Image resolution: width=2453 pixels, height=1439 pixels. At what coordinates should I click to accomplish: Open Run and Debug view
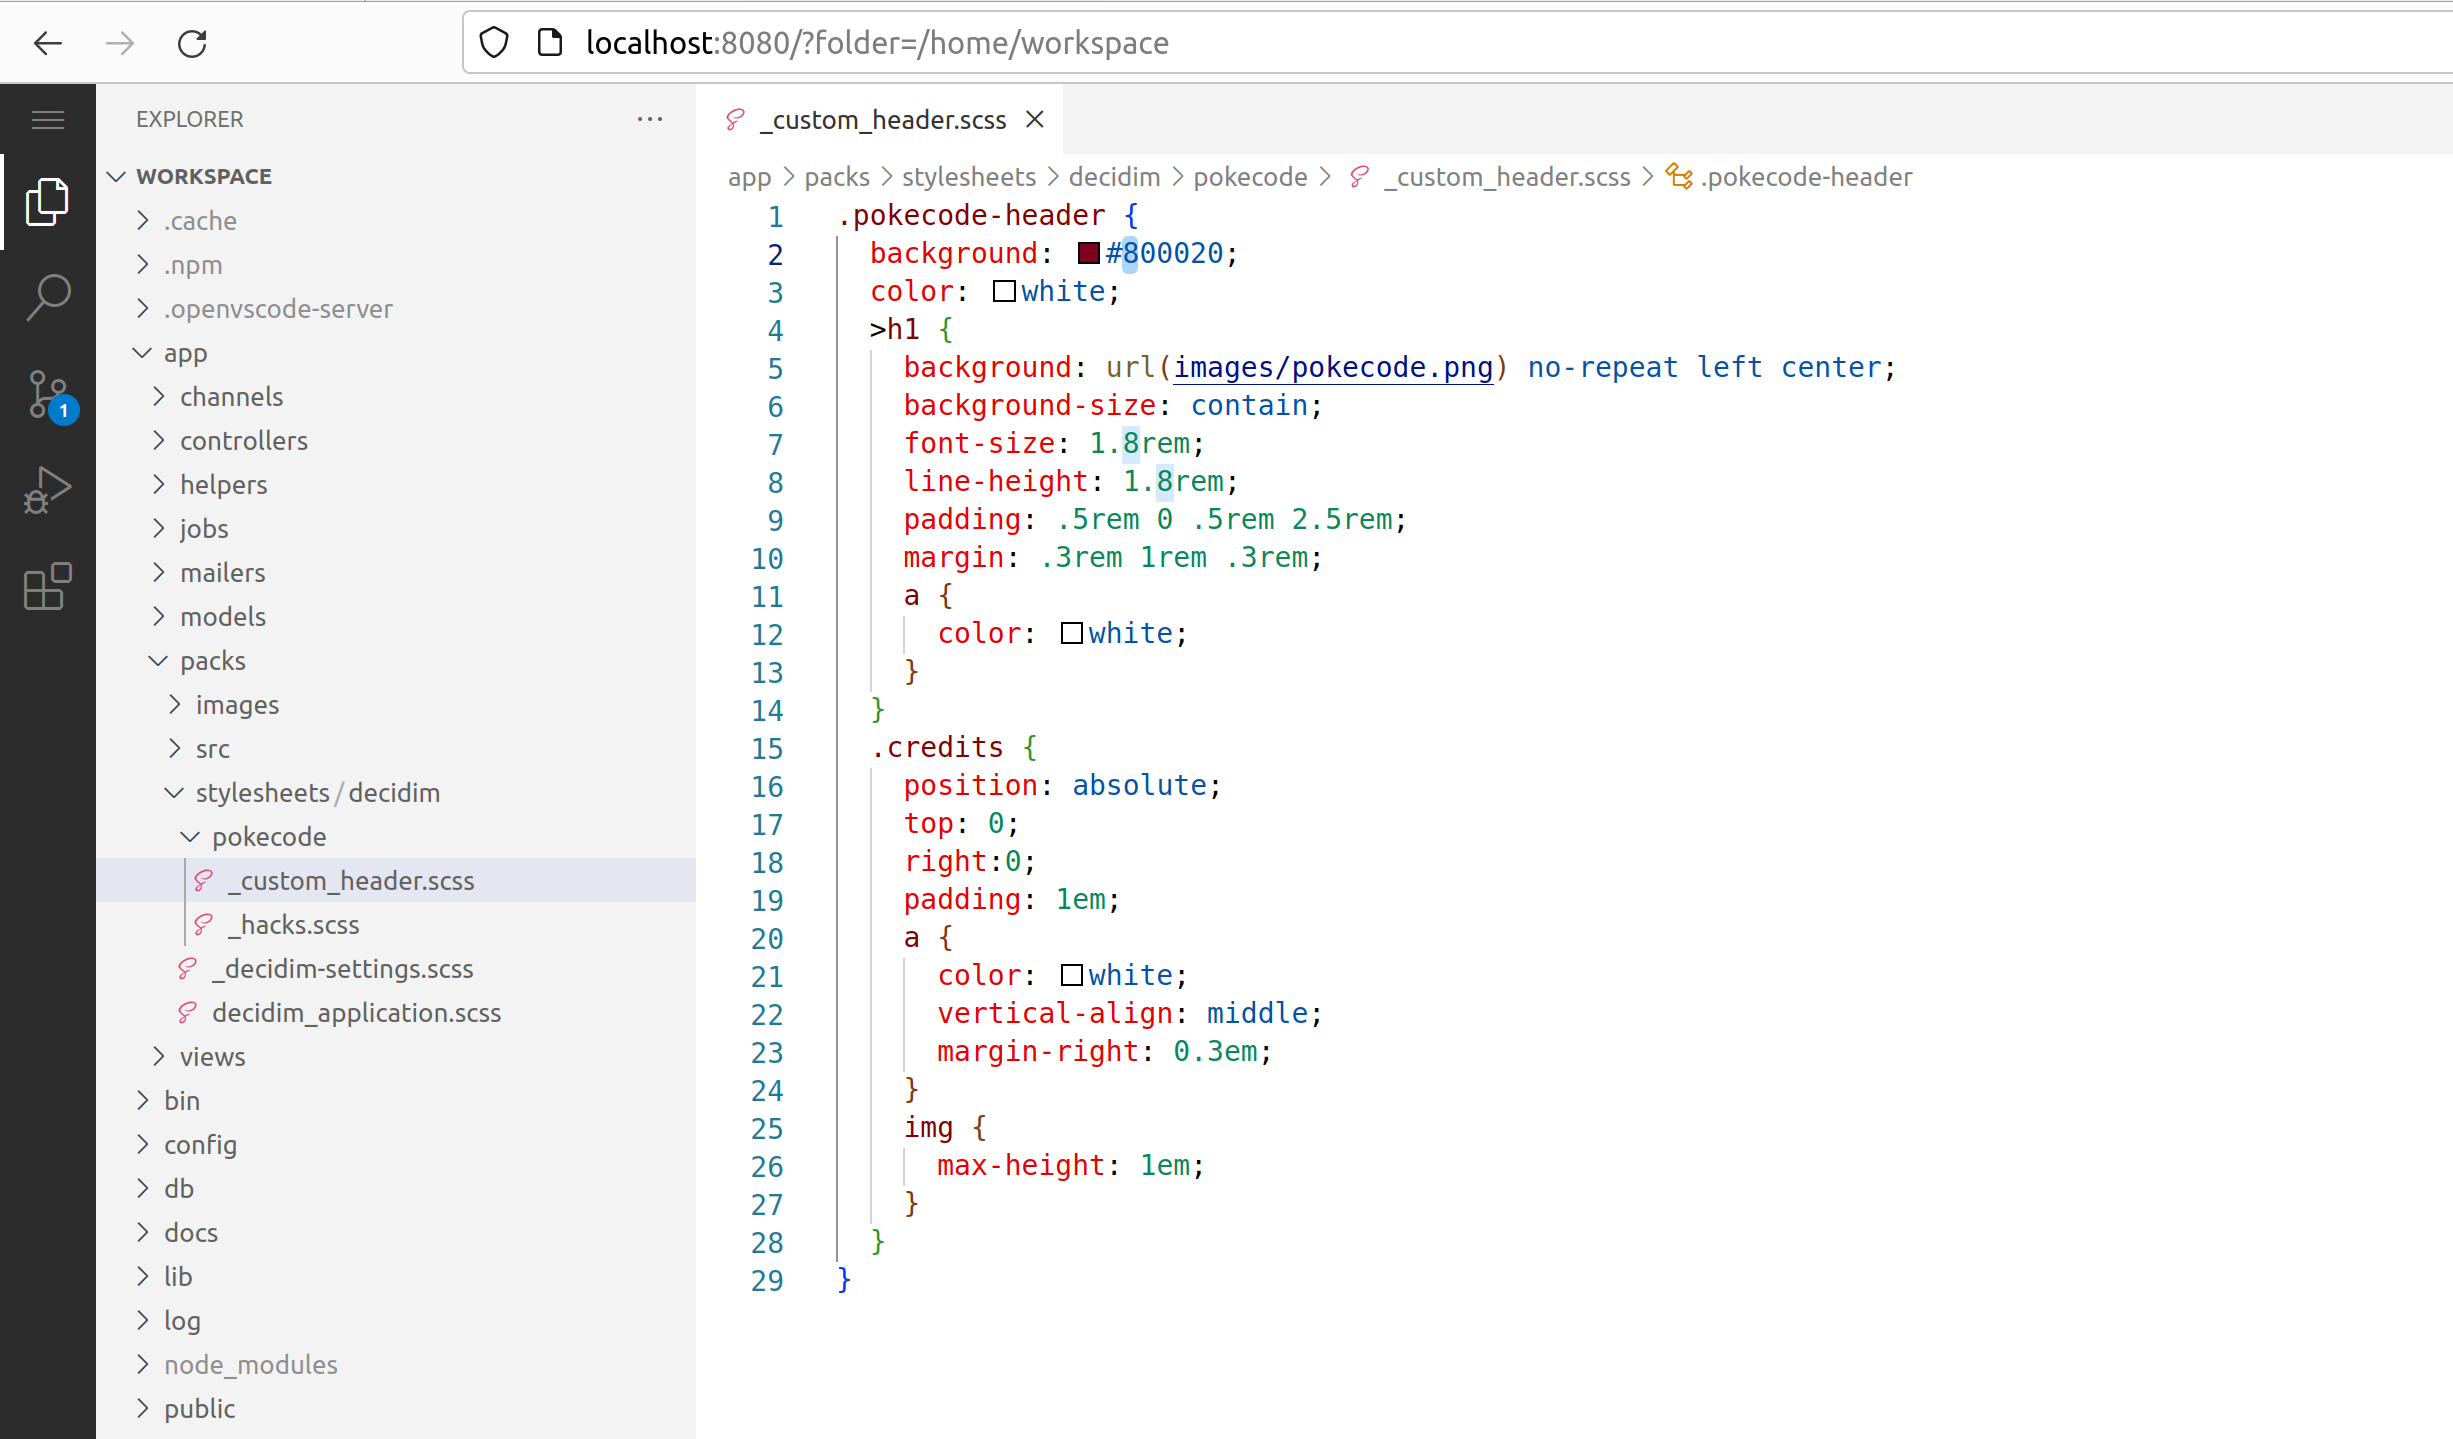point(48,490)
